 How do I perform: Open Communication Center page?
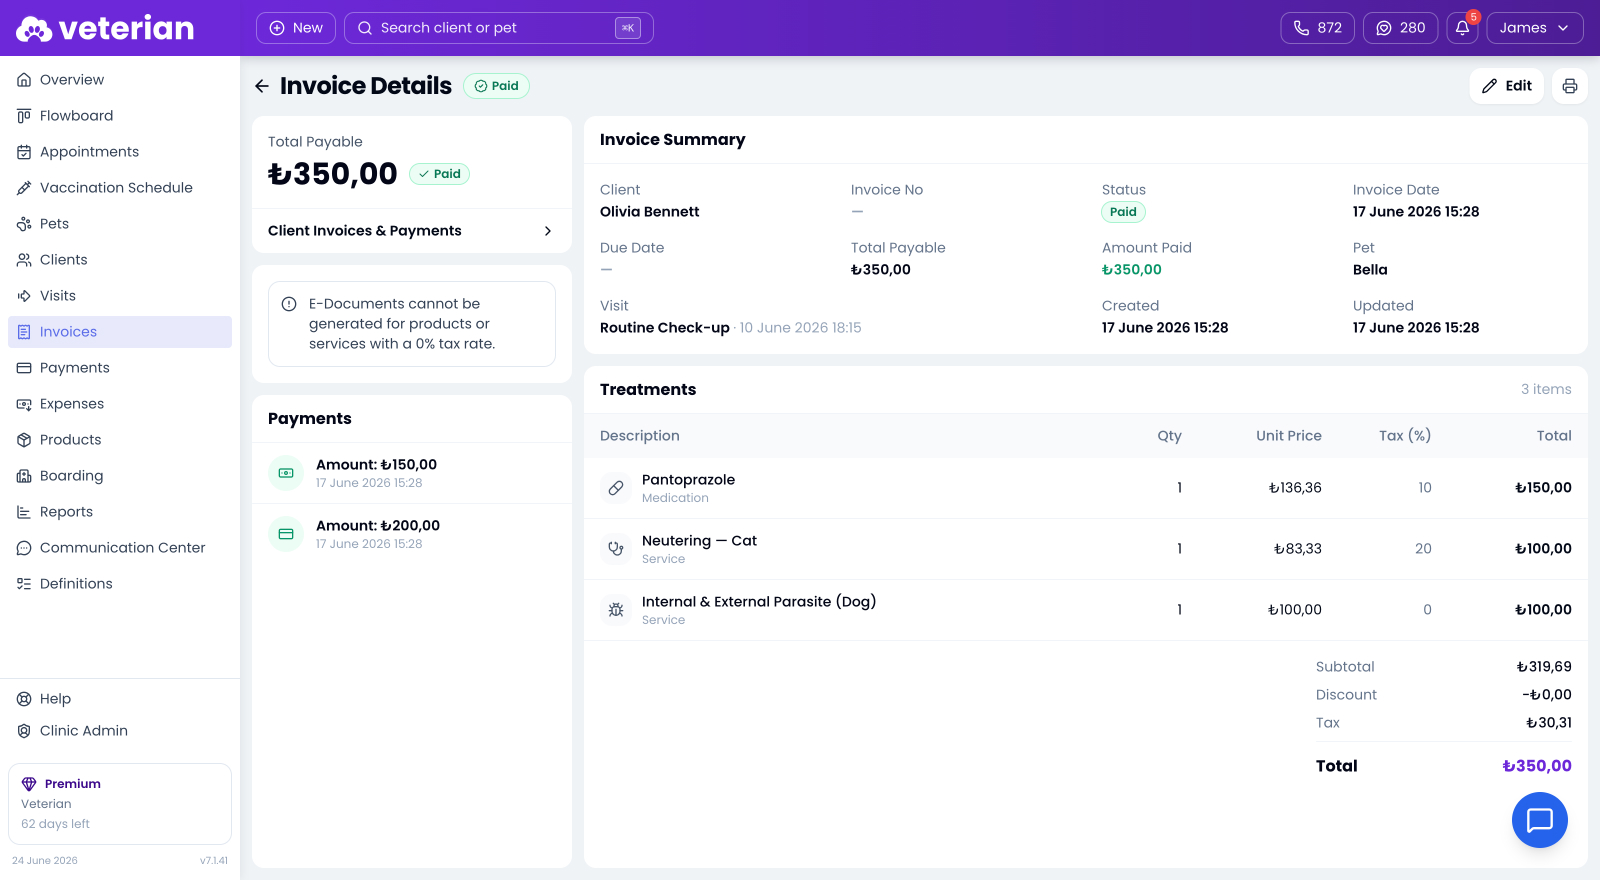[x=120, y=548]
